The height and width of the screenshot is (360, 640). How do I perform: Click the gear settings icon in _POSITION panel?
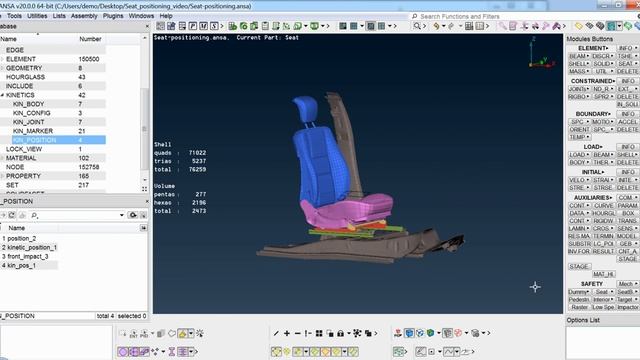132,215
